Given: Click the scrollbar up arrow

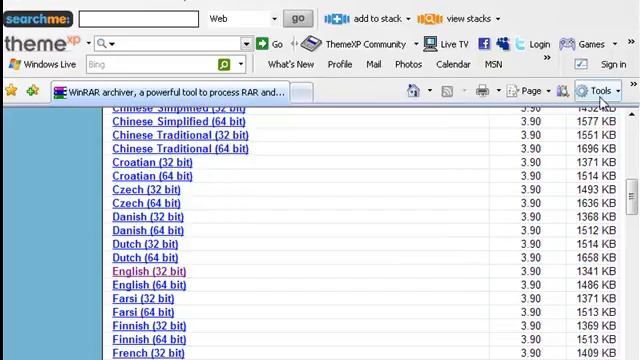Looking at the screenshot, I should (x=632, y=114).
